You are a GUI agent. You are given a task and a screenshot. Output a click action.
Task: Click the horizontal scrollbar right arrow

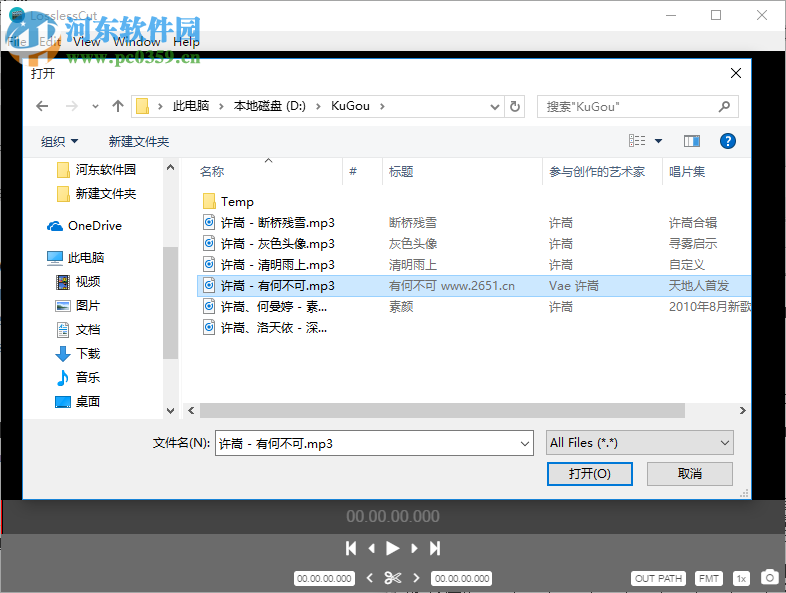[742, 411]
